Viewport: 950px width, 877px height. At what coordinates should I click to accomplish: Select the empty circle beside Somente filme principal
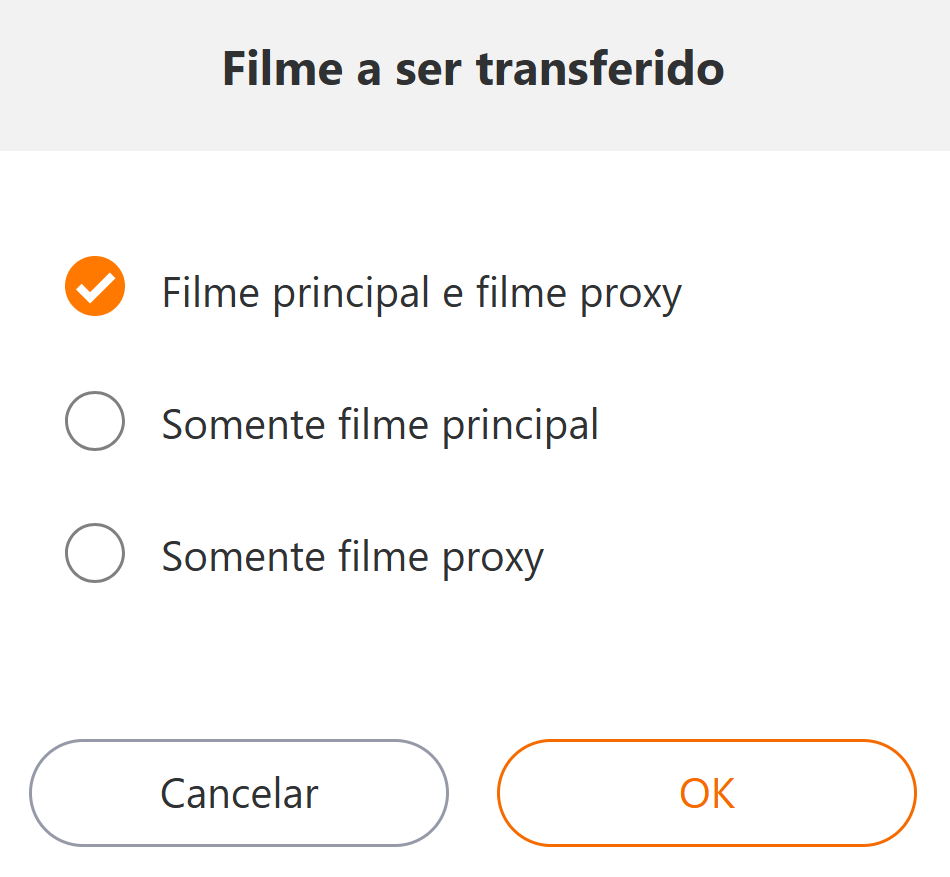pyautogui.click(x=95, y=420)
